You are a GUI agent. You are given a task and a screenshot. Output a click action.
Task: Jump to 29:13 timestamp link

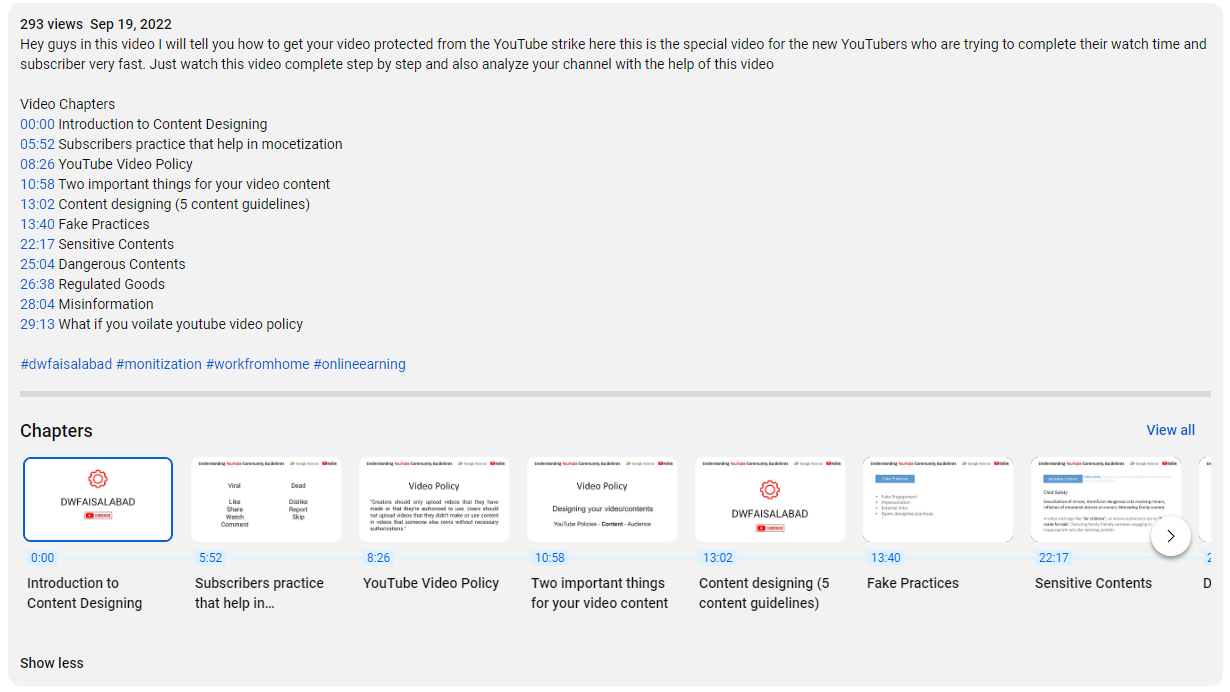(x=37, y=324)
